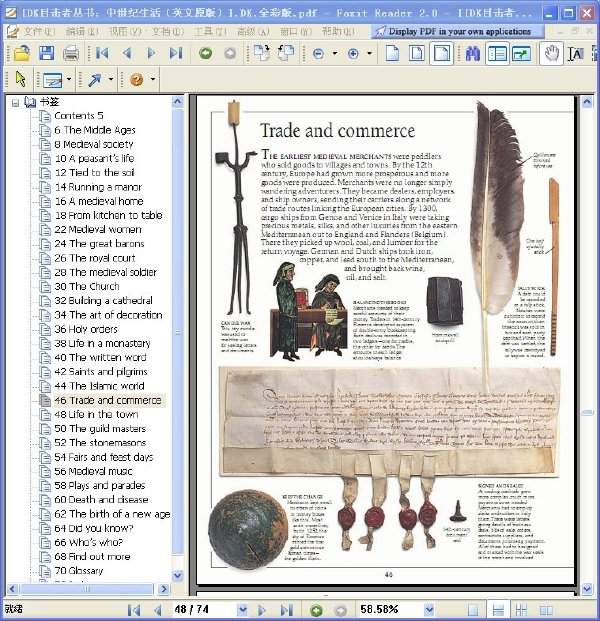The height and width of the screenshot is (621, 600).
Task: Go to previous page using top toolbar
Action: 127,53
